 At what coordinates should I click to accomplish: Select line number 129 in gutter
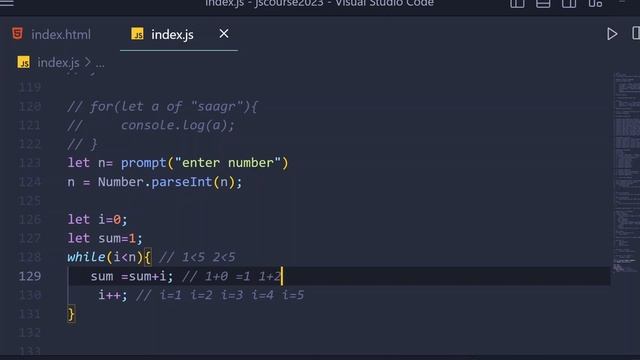(30, 276)
